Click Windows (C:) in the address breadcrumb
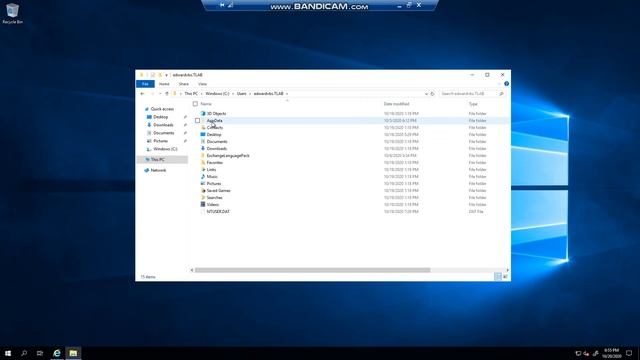Screen dimensions: 640x360 (x=217, y=94)
